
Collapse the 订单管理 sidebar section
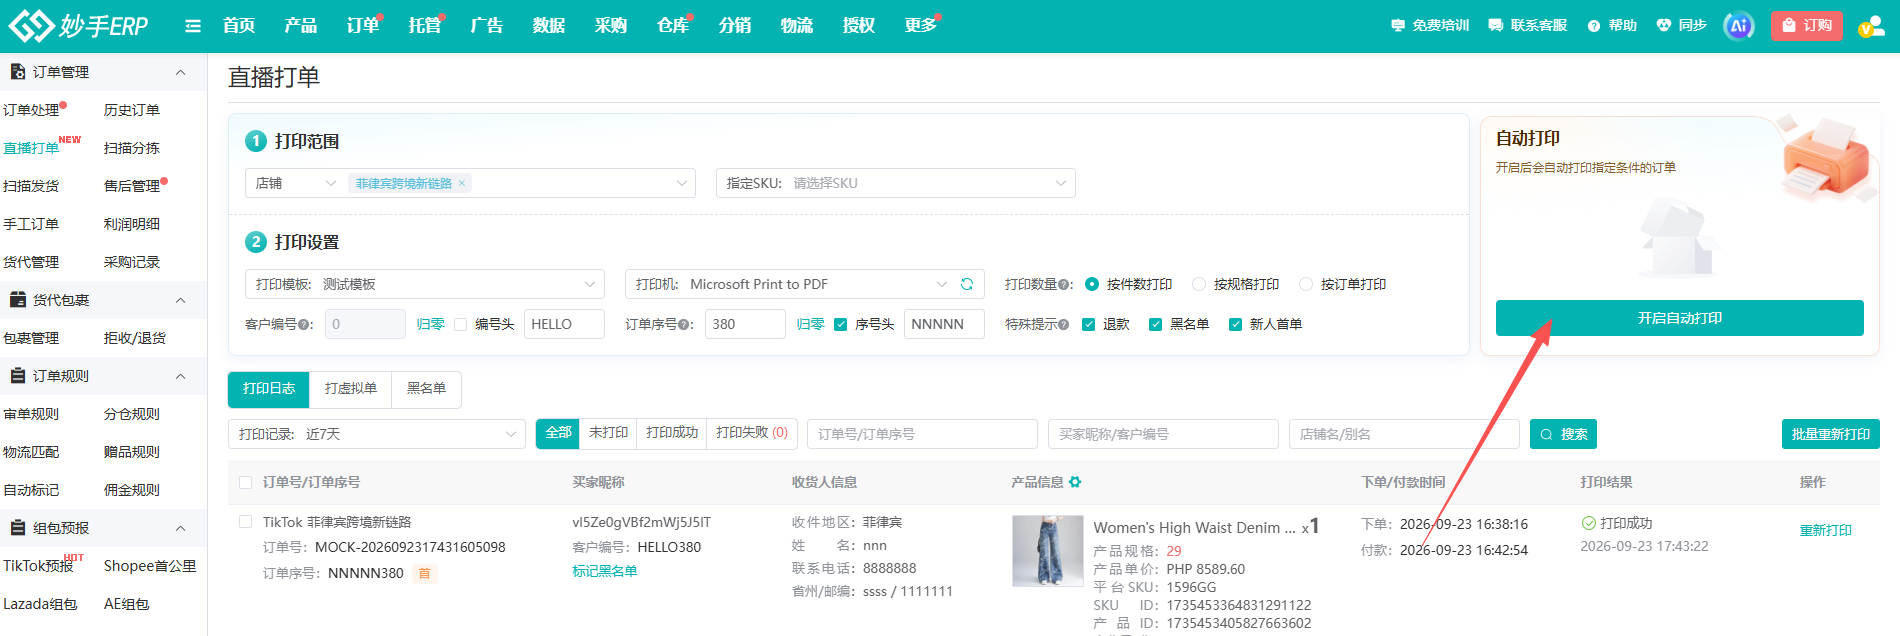point(180,72)
